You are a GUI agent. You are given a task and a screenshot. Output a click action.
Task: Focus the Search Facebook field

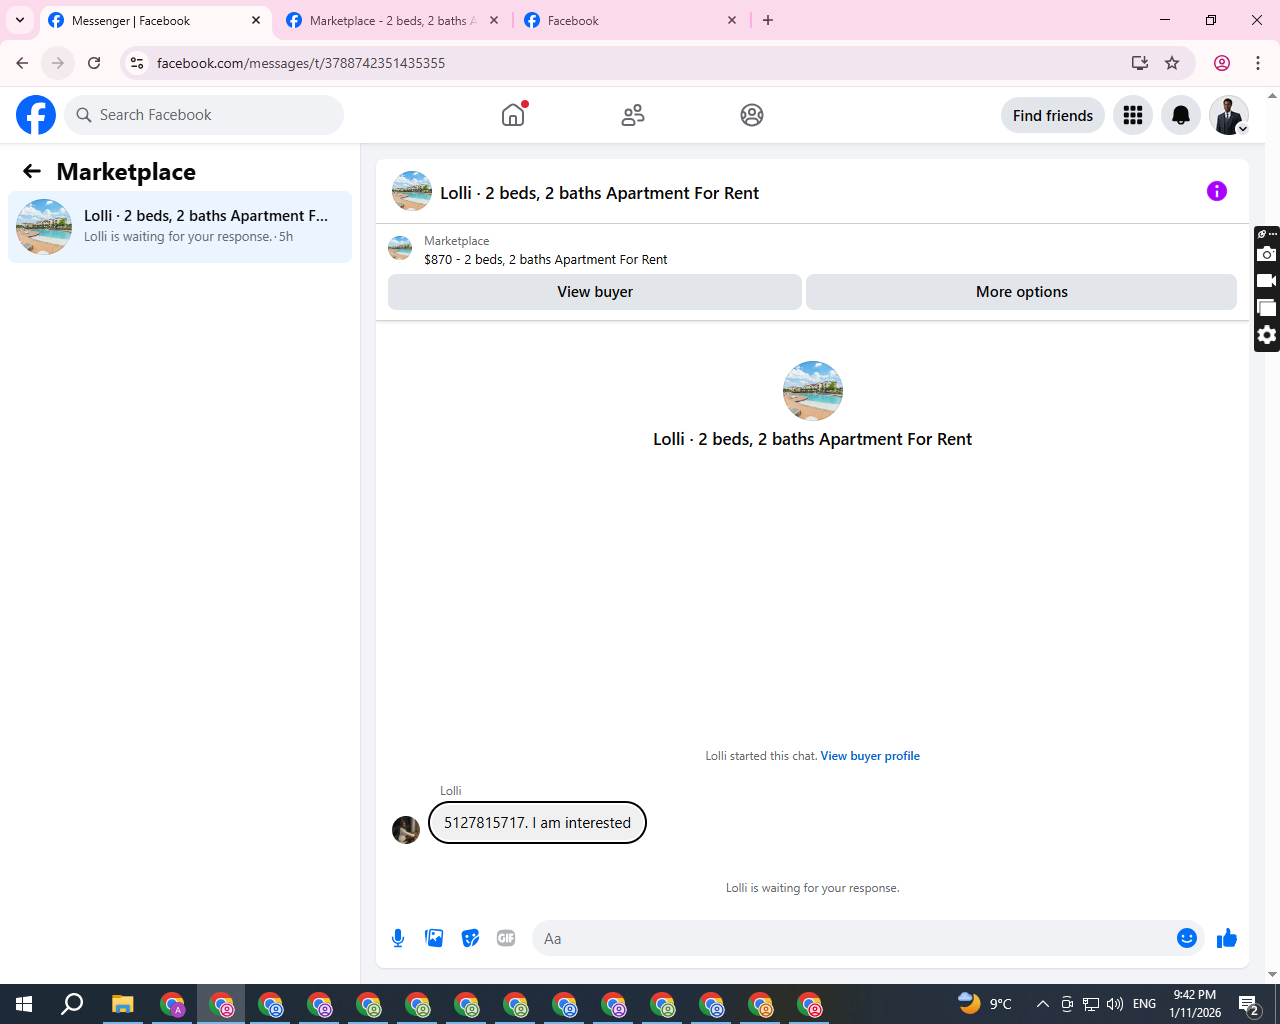click(x=204, y=115)
